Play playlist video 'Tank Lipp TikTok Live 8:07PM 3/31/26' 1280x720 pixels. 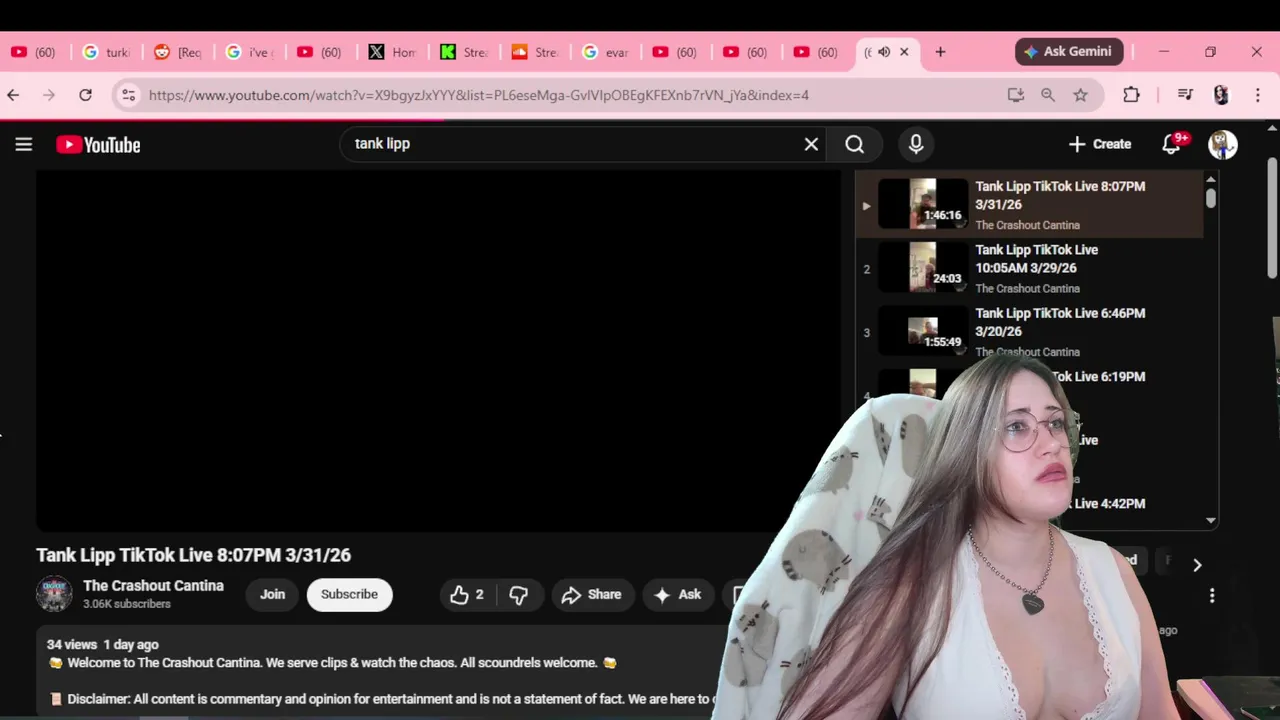[x=1060, y=195]
